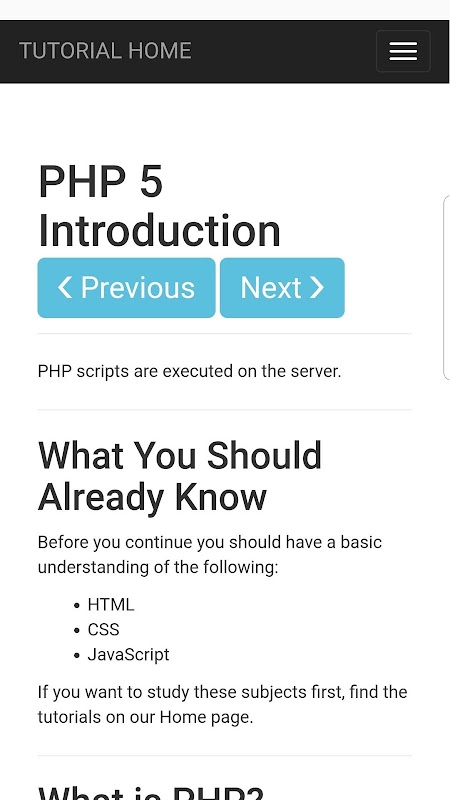Screen dimensions: 450x800
Task: Click the word Next on the blue button
Action: 270,287
